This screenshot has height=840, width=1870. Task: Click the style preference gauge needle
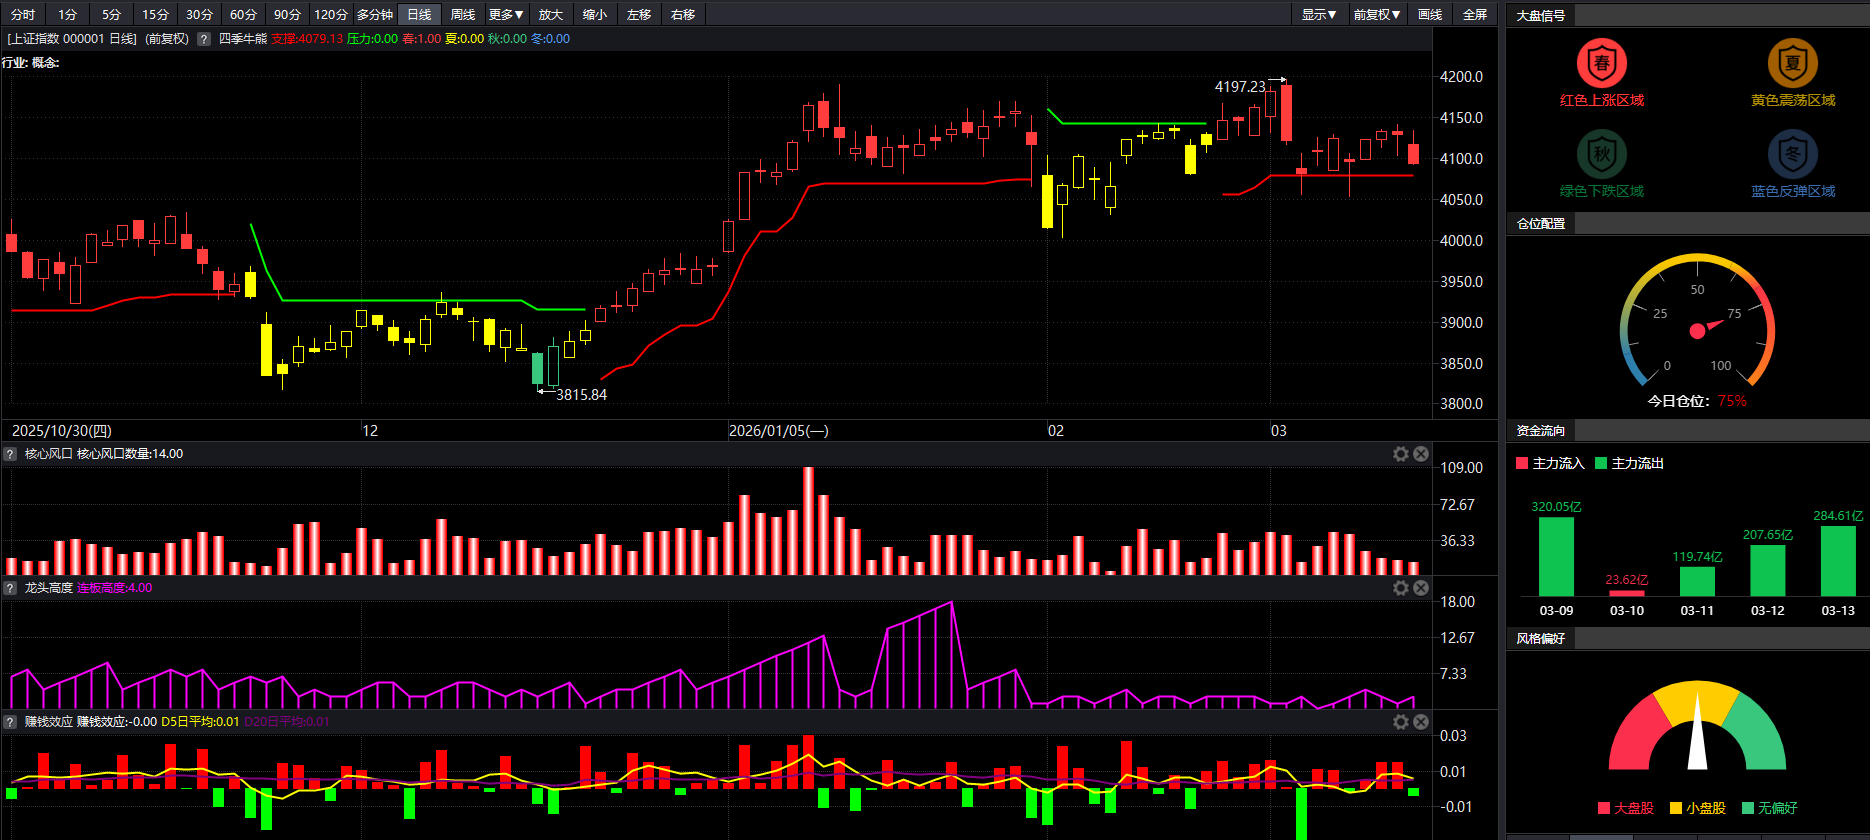1697,732
